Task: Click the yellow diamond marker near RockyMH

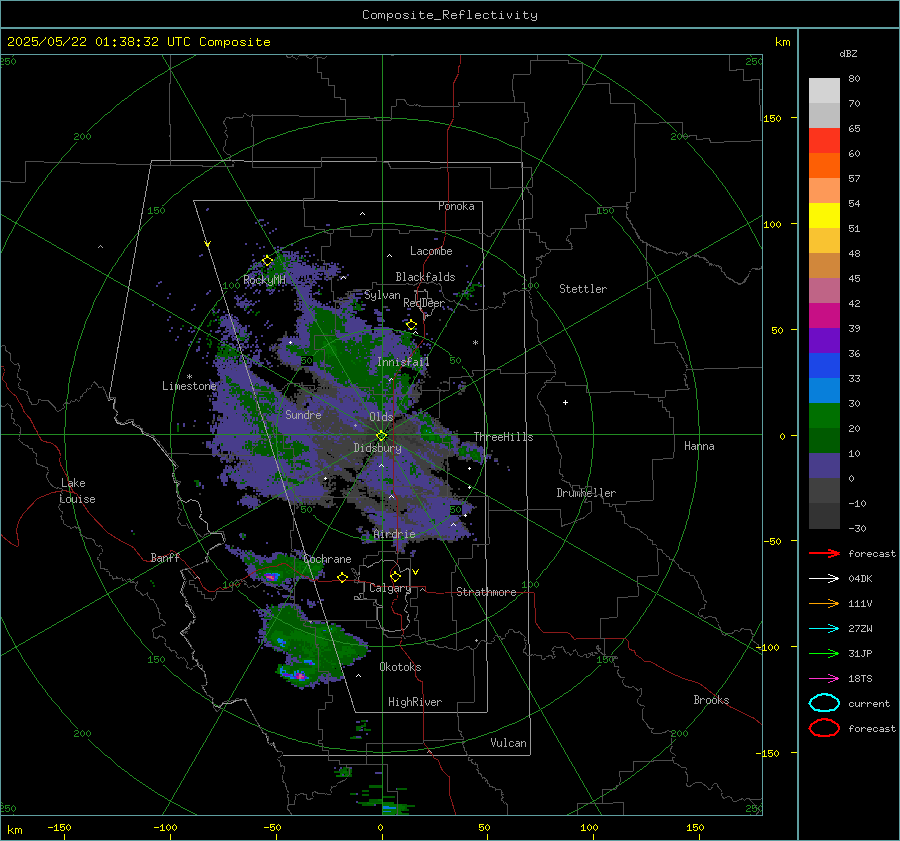Action: click(267, 261)
